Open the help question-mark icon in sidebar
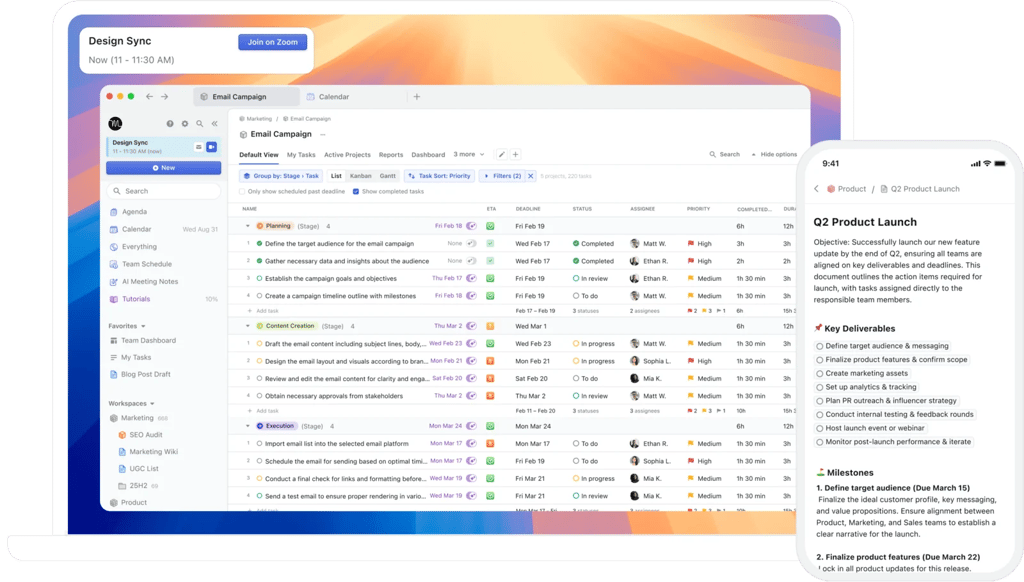 [x=170, y=123]
